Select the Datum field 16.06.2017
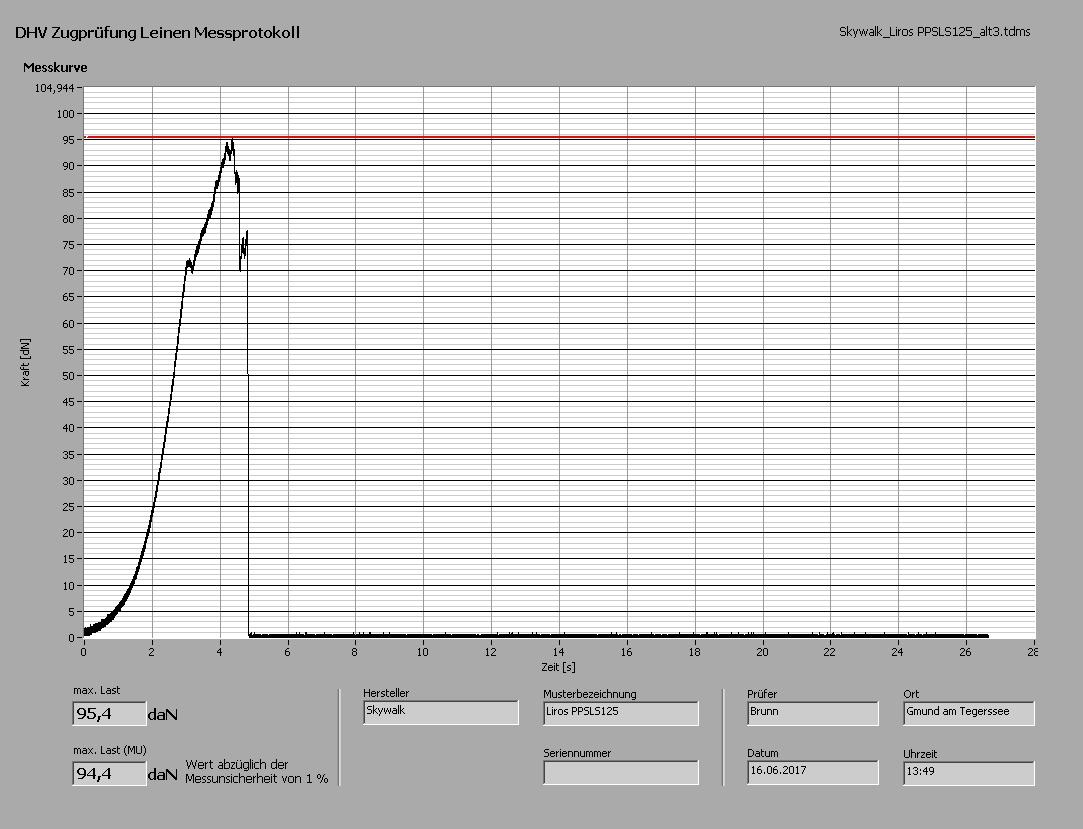The height and width of the screenshot is (829, 1083). (x=813, y=772)
